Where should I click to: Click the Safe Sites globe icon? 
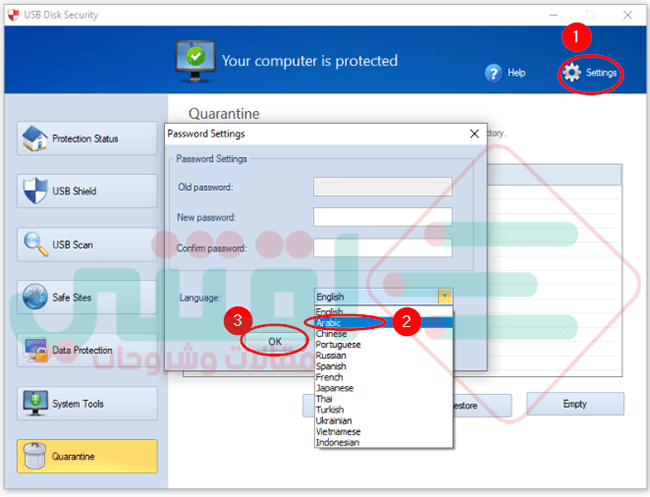[35, 297]
